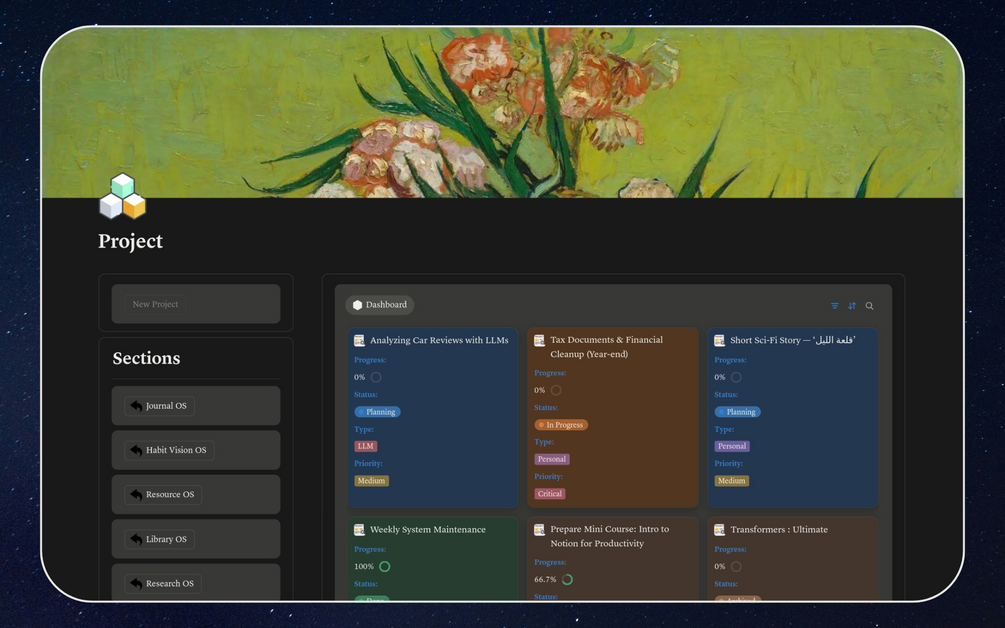Click 100% progress ring on Weekly System Maintenance

(385, 566)
